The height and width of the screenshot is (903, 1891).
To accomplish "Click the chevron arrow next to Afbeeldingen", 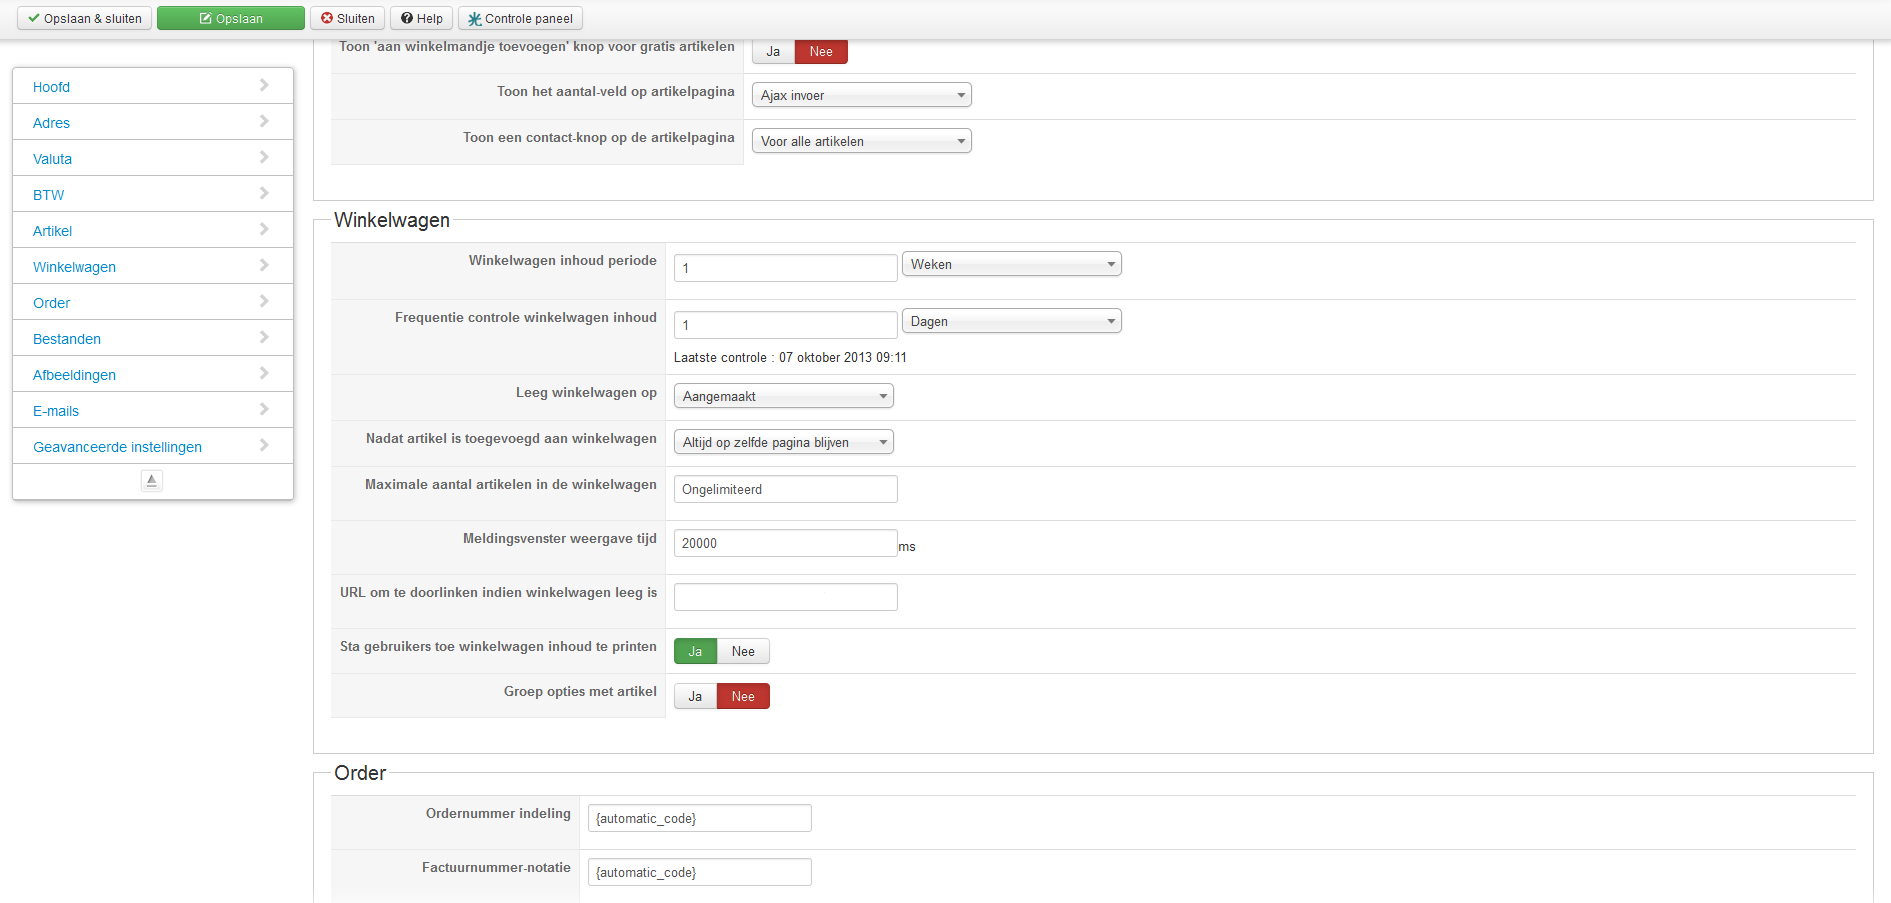I will coord(264,373).
